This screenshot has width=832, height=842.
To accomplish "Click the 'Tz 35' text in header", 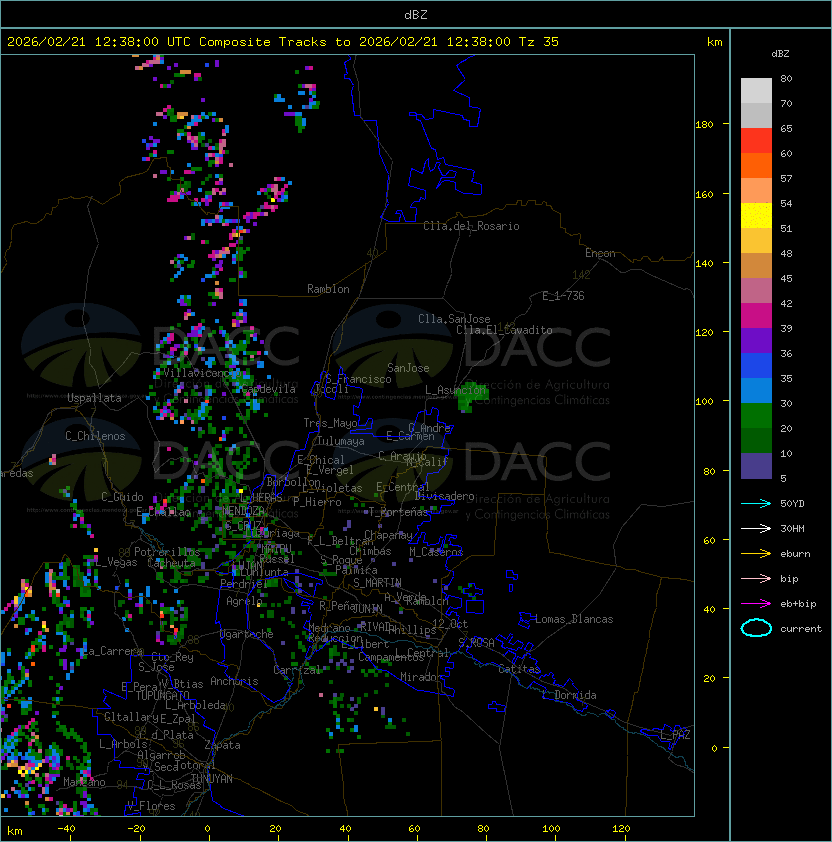I will (x=539, y=41).
